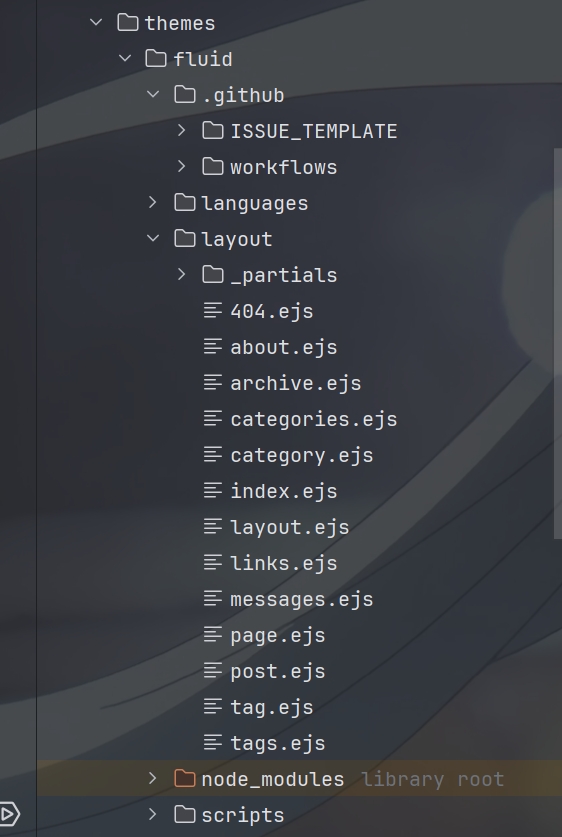The image size is (562, 837).
Task: Click the folder icon next to _partials
Action: (x=213, y=274)
